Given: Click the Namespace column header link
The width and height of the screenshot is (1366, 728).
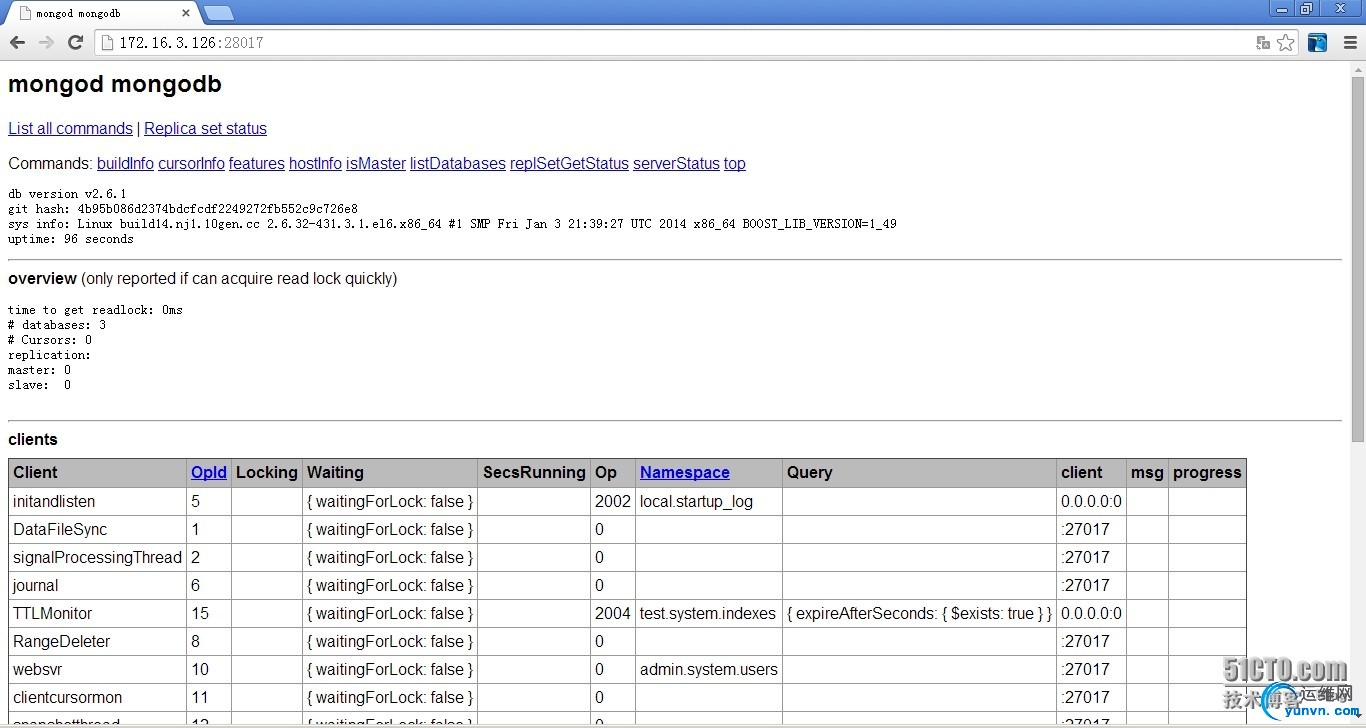Looking at the screenshot, I should click(x=685, y=472).
